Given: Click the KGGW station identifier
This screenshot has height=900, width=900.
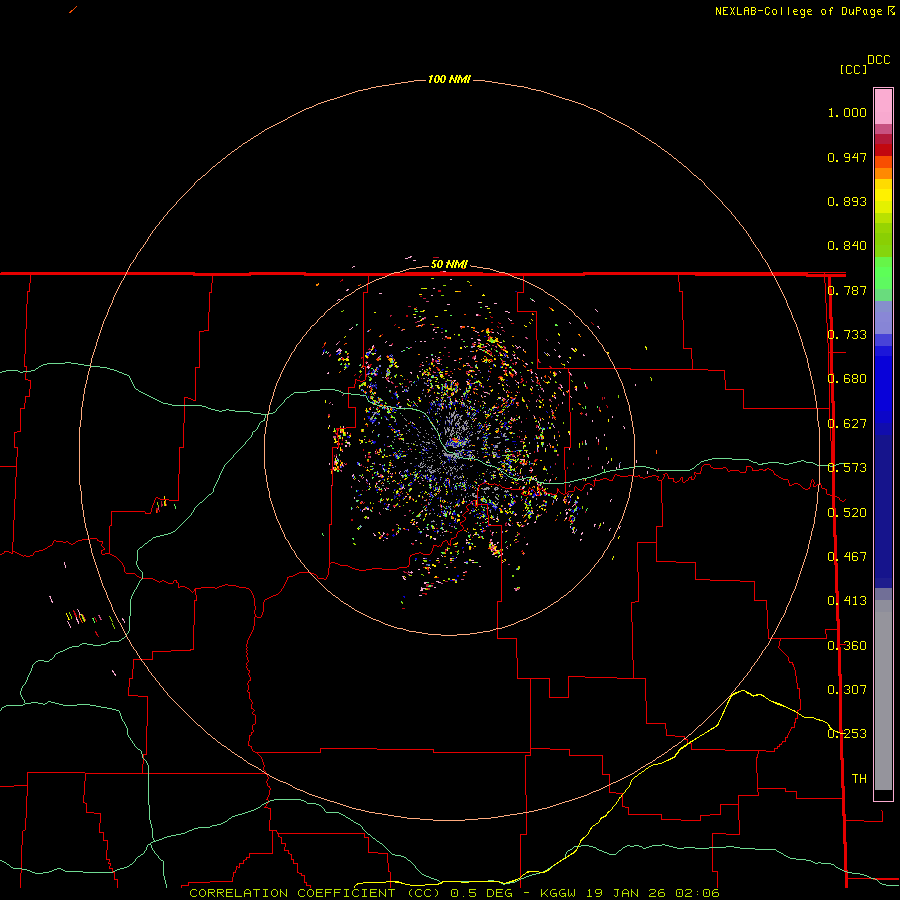Looking at the screenshot, I should pos(558,893).
